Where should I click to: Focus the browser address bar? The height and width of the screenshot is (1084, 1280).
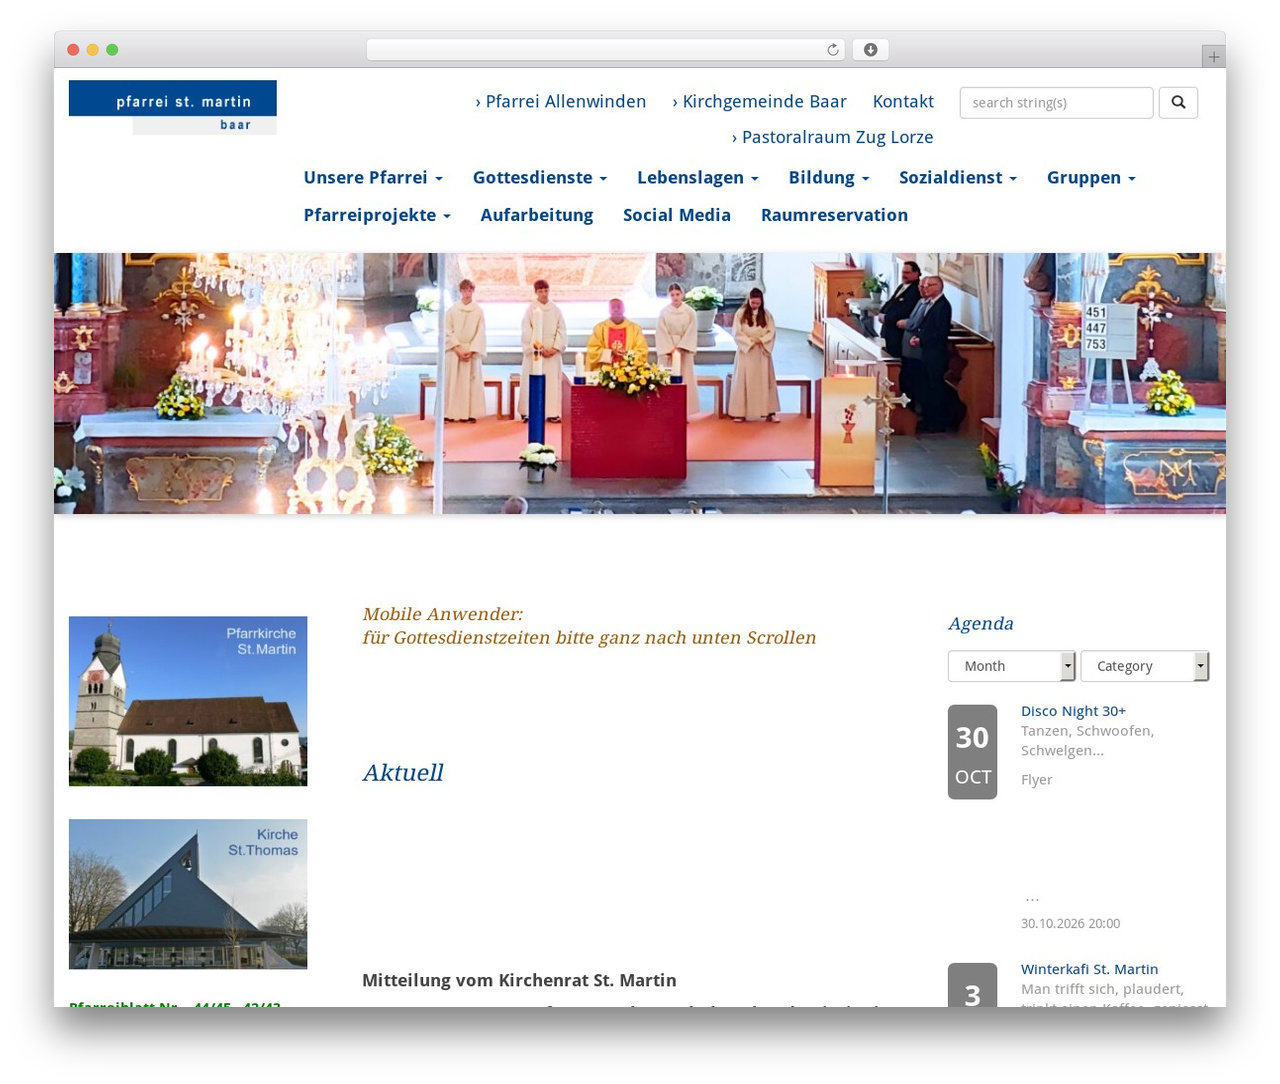[x=605, y=50]
